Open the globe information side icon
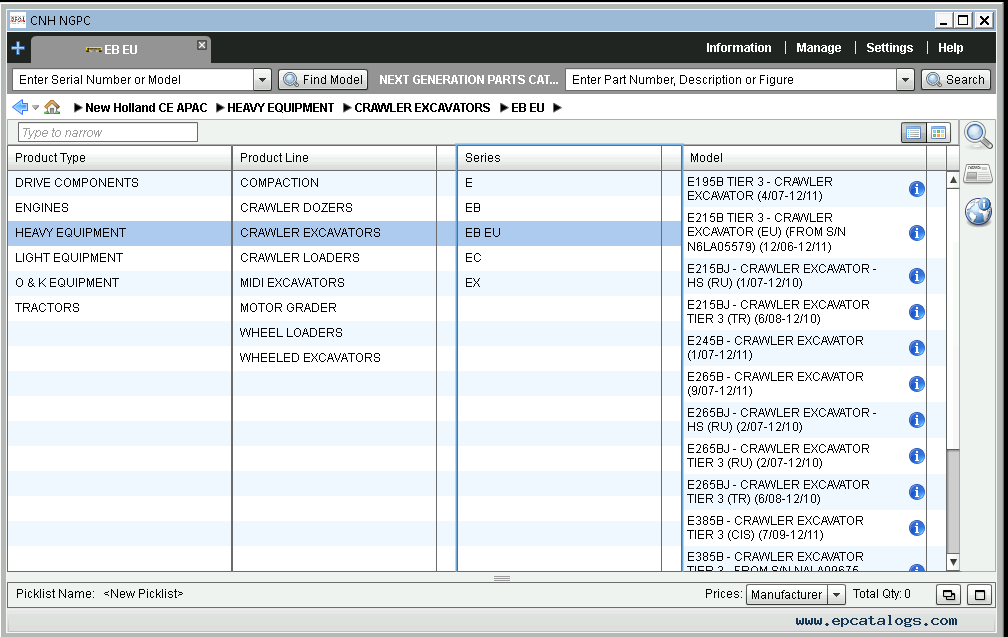 coord(978,211)
